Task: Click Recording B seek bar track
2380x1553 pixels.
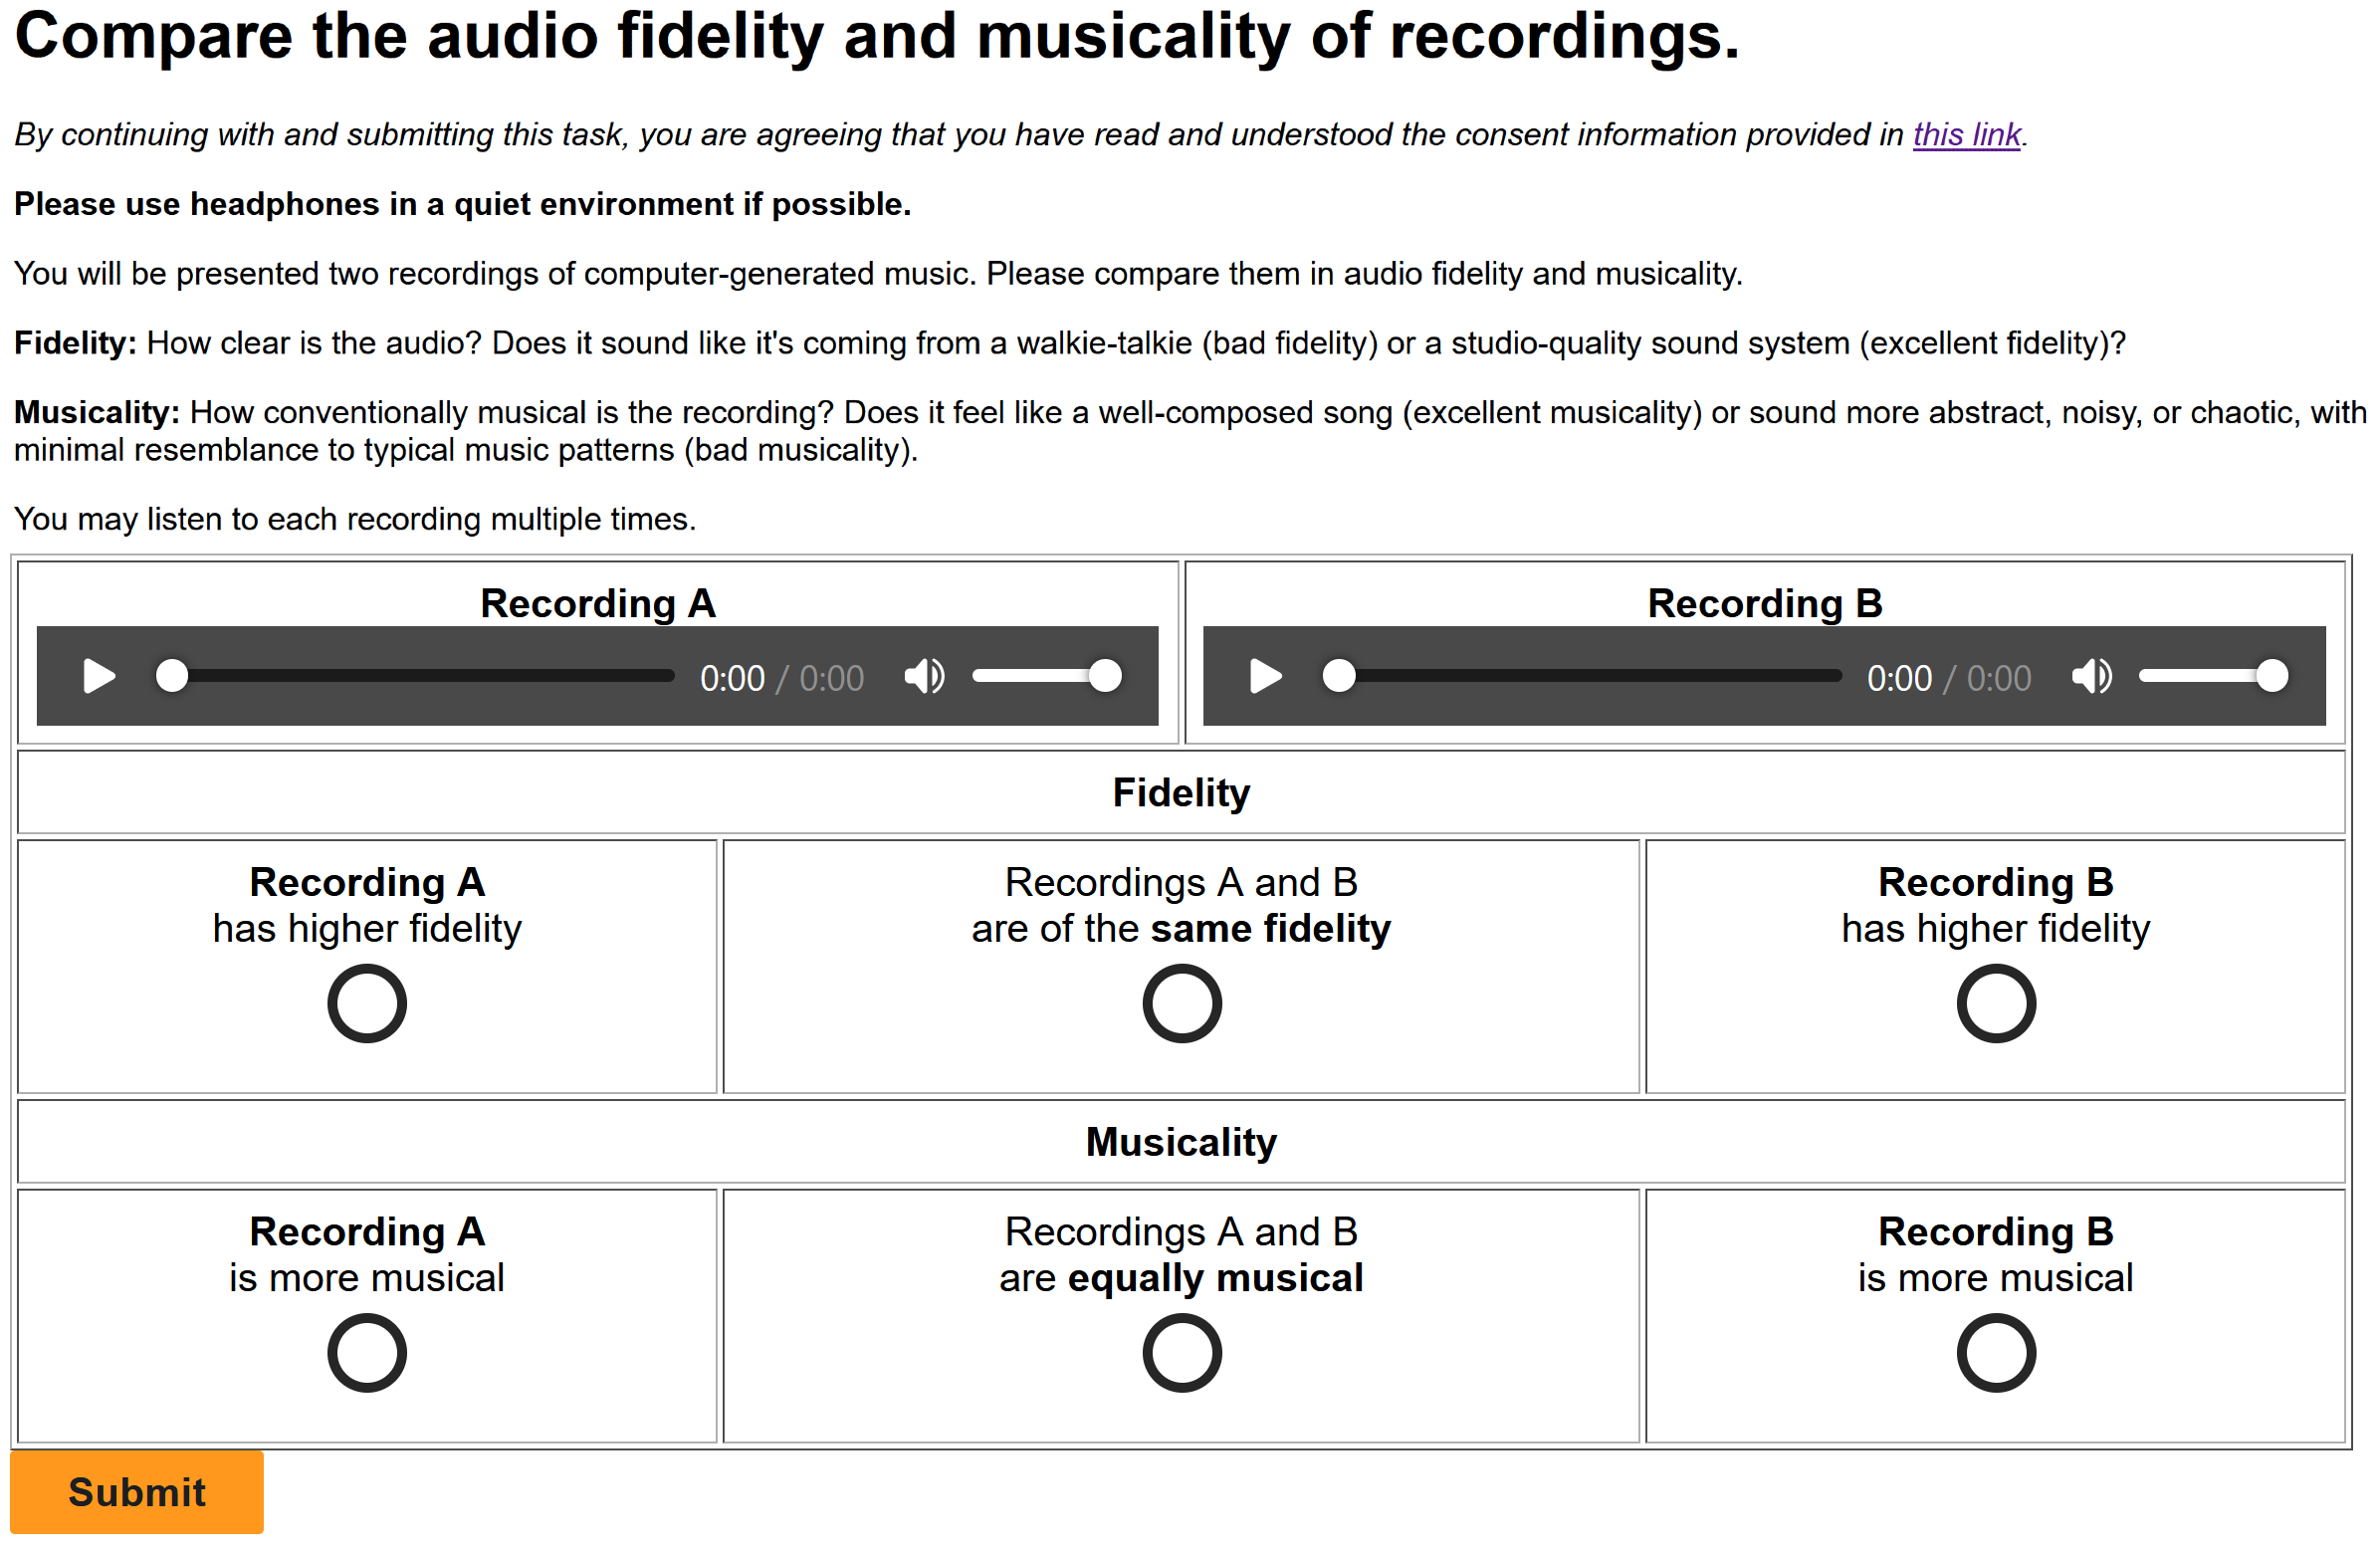Action: click(x=1598, y=677)
